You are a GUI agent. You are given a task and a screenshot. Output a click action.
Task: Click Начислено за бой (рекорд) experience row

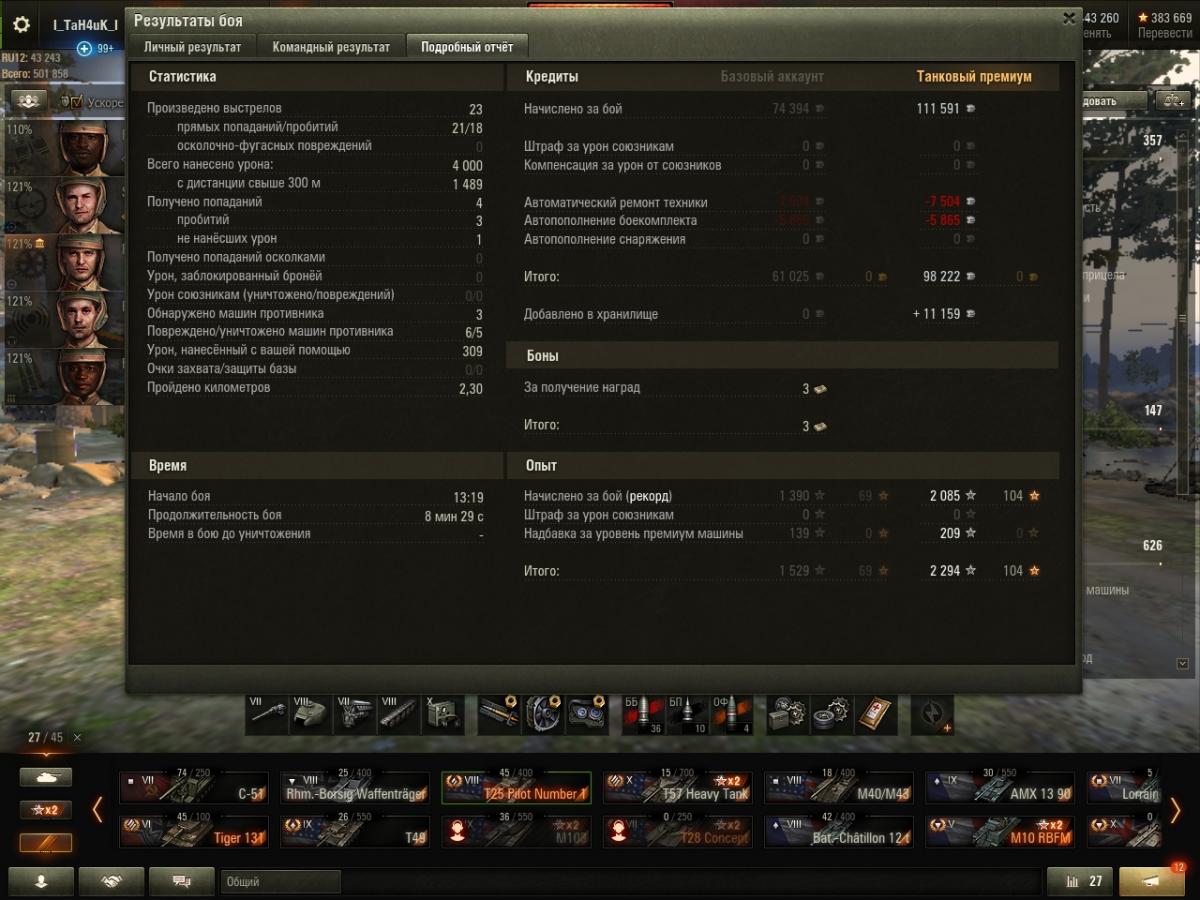pos(782,496)
